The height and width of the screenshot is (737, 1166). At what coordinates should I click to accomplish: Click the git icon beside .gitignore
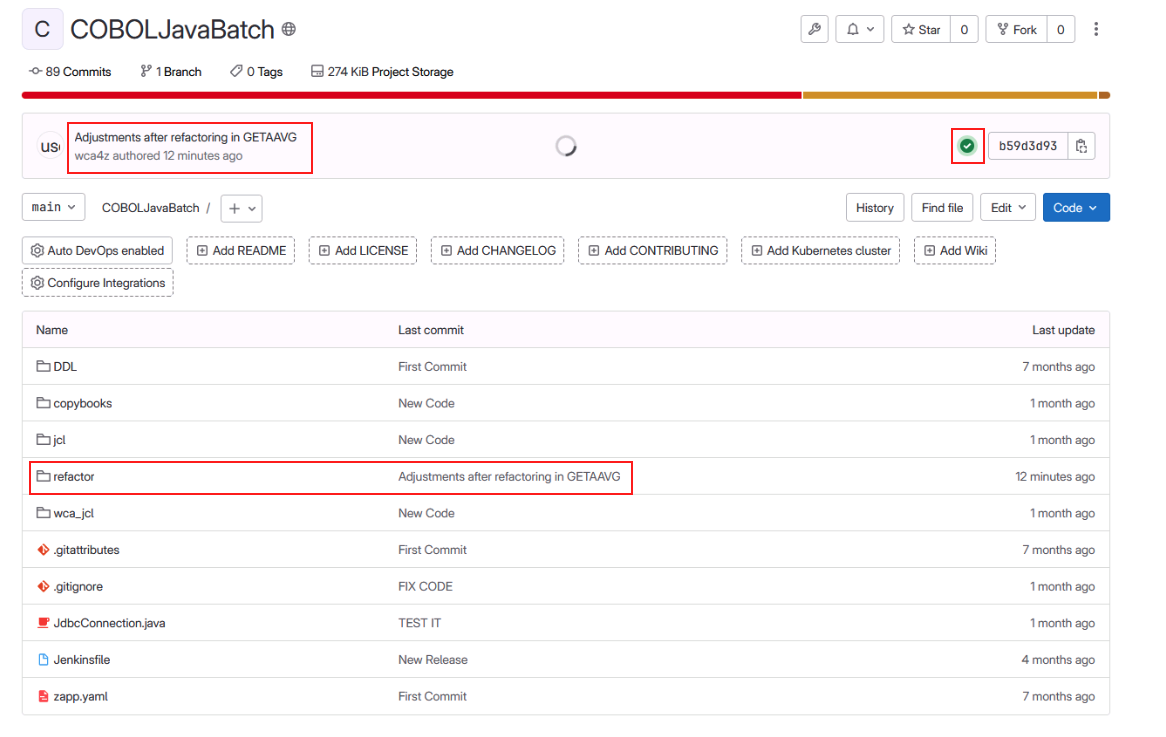tap(43, 586)
